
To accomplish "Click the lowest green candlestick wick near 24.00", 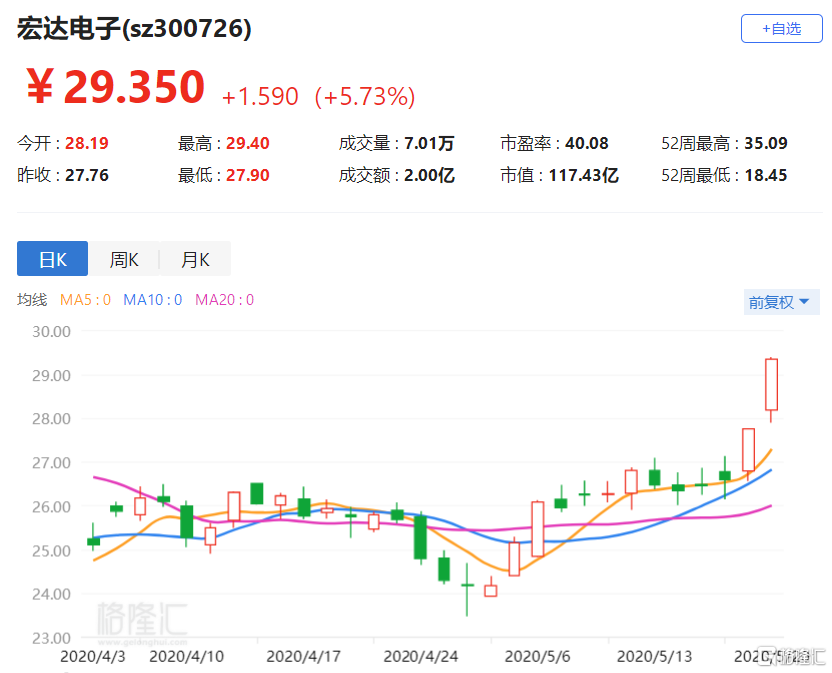I will pyautogui.click(x=467, y=589).
